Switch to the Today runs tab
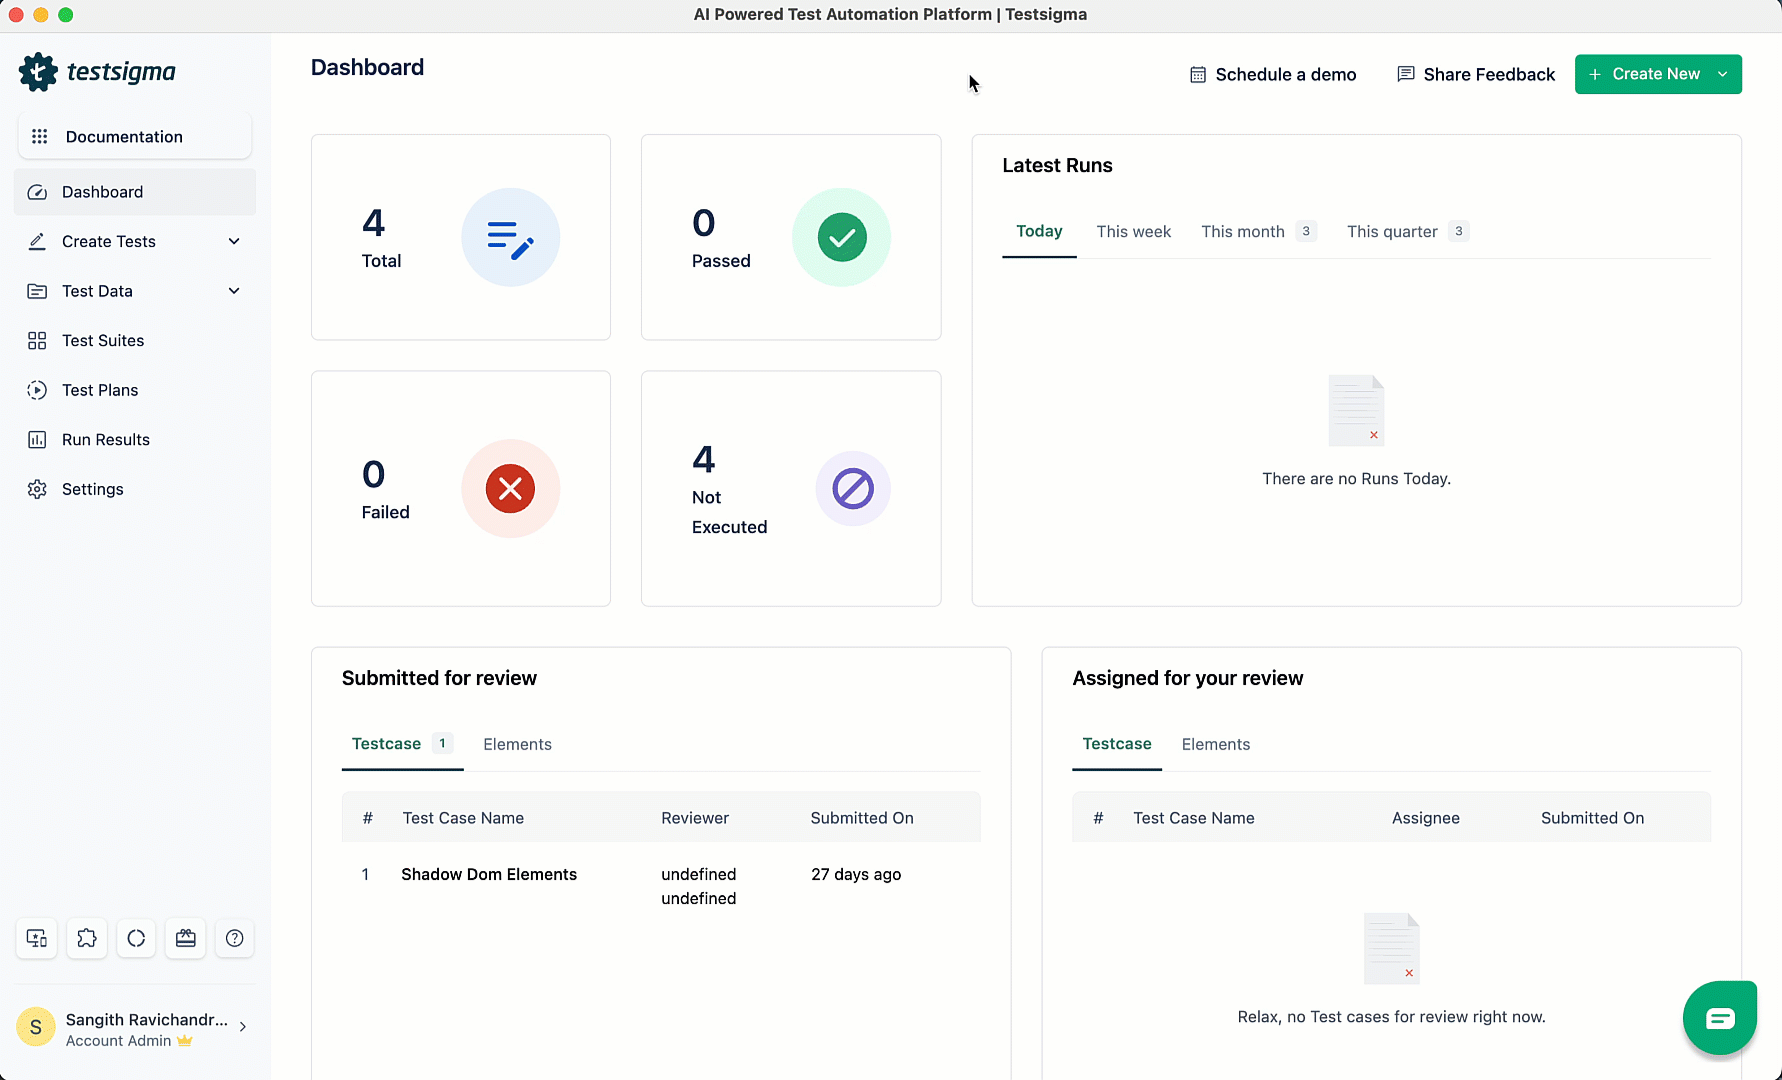This screenshot has height=1080, width=1782. (x=1039, y=231)
